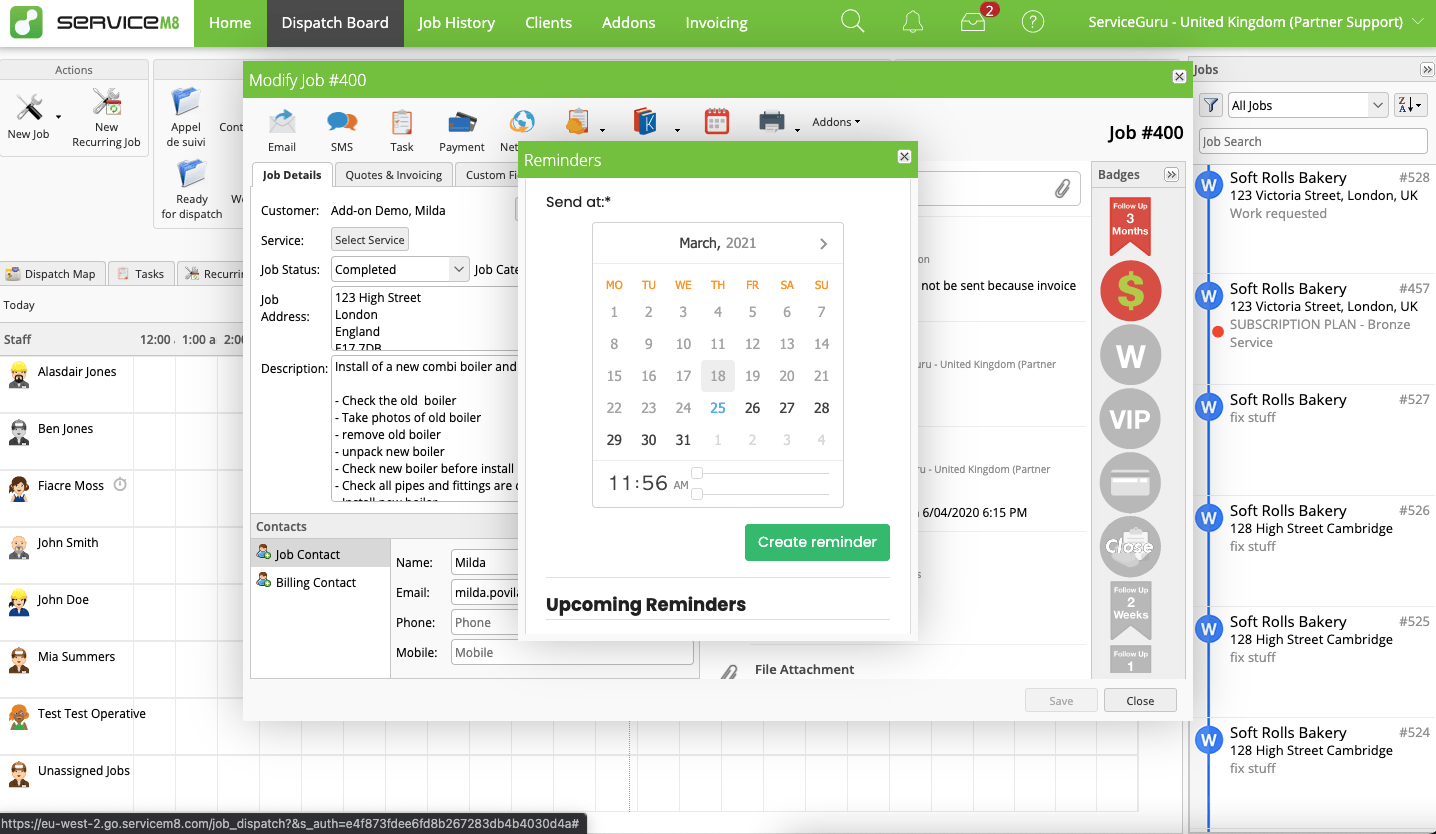Viewport: 1436px width, 834px height.
Task: Open the New Job dropdown arrow
Action: [58, 117]
